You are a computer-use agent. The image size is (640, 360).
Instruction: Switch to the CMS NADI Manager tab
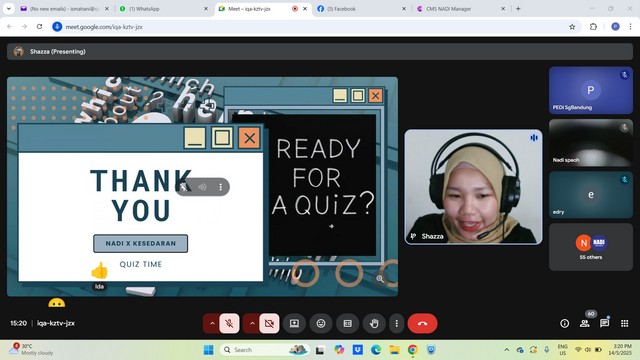click(461, 9)
